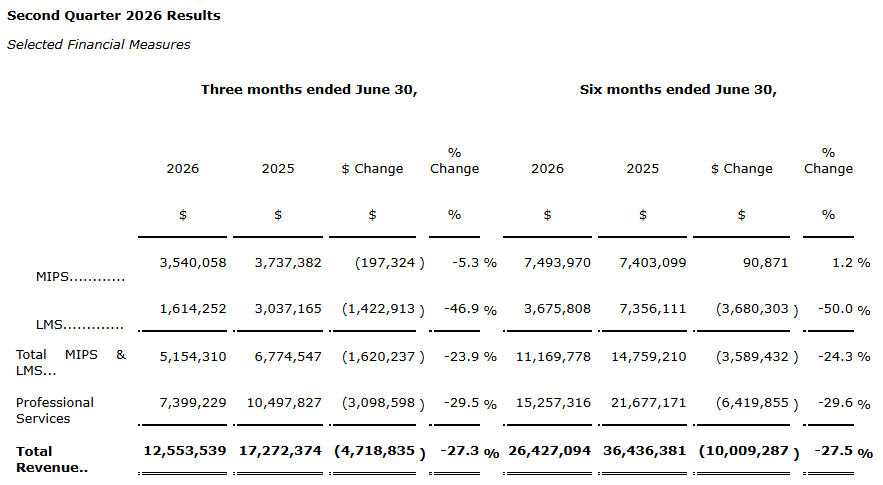Click LMS six-month change (3,680,303)

[757, 309]
